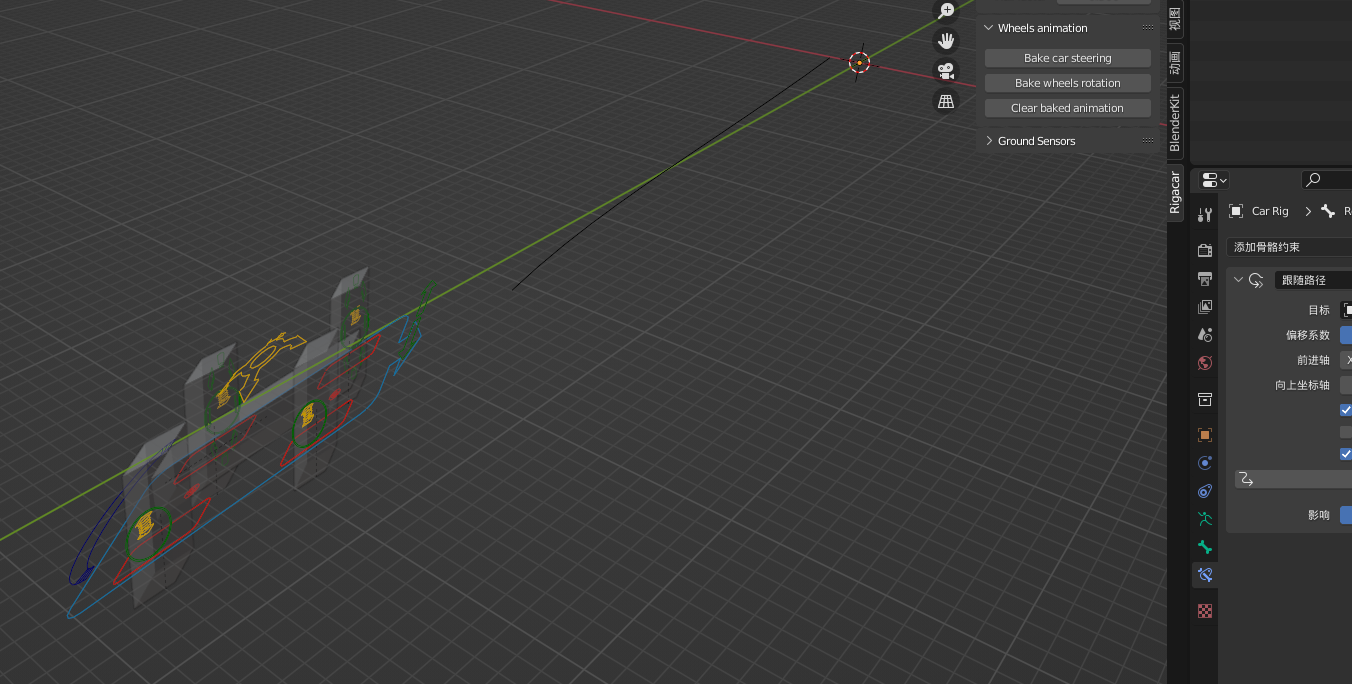Image resolution: width=1352 pixels, height=684 pixels.
Task: Click the properties search field
Action: point(1327,180)
